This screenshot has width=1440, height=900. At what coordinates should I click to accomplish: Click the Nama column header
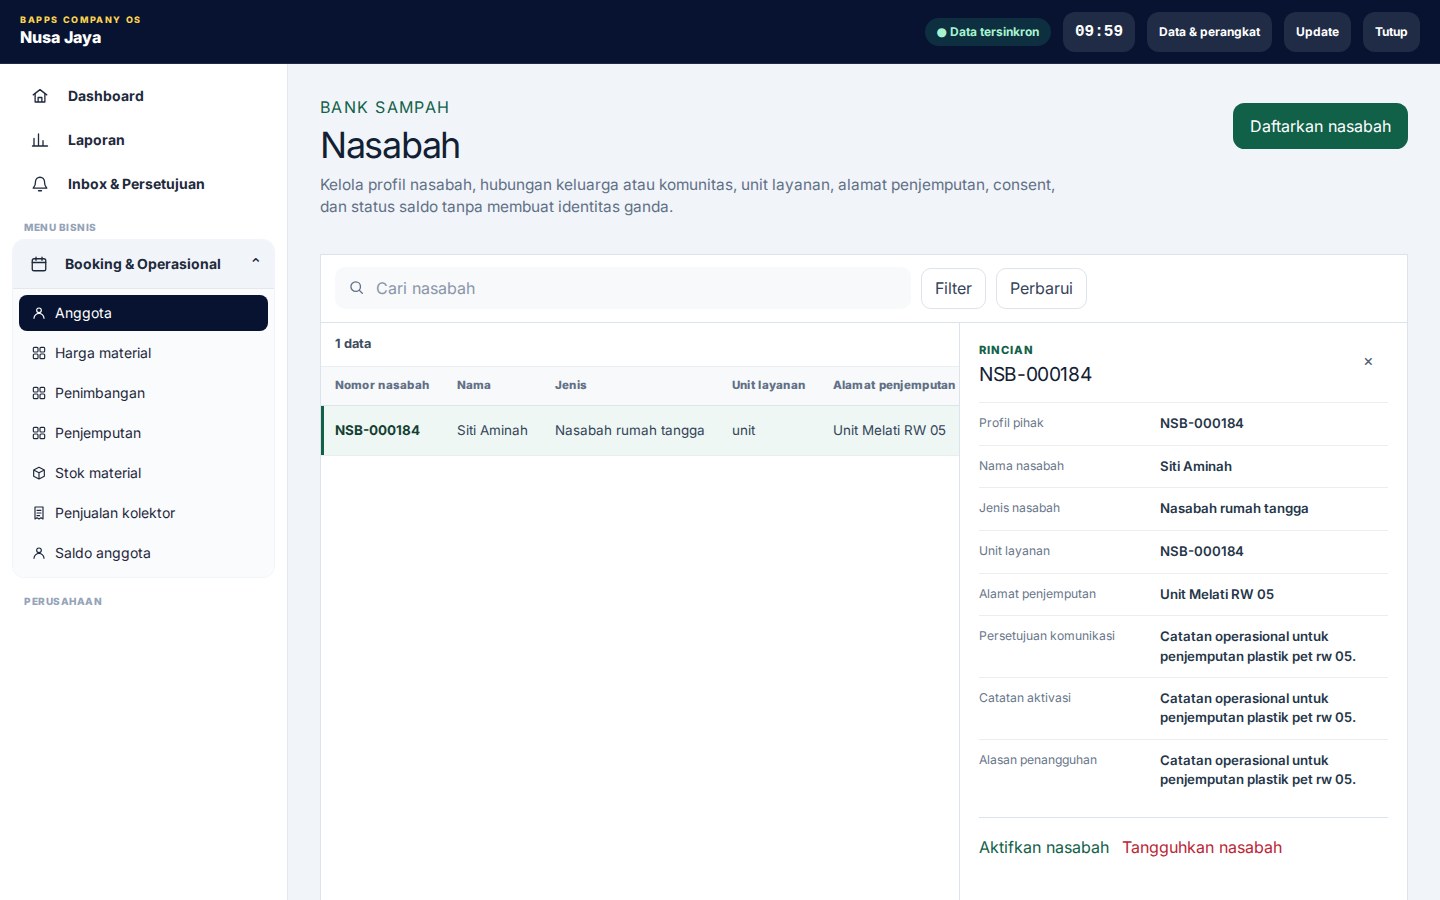(x=474, y=385)
